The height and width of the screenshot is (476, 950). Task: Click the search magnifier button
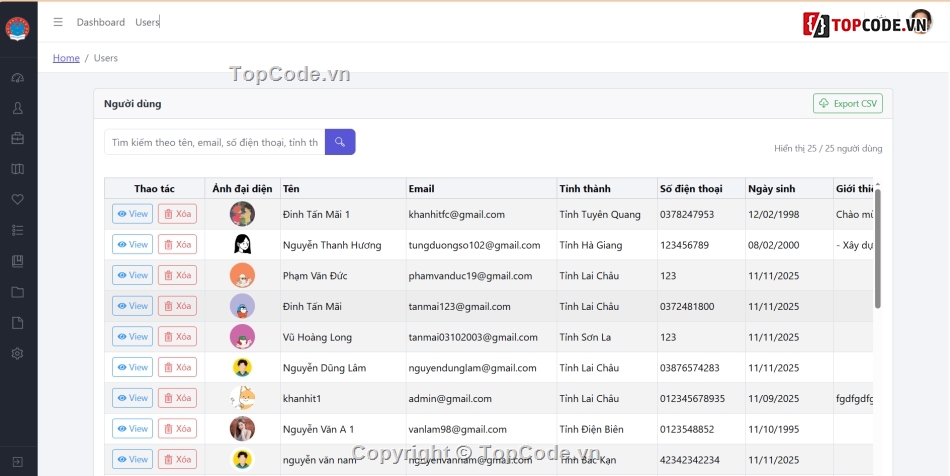(340, 142)
